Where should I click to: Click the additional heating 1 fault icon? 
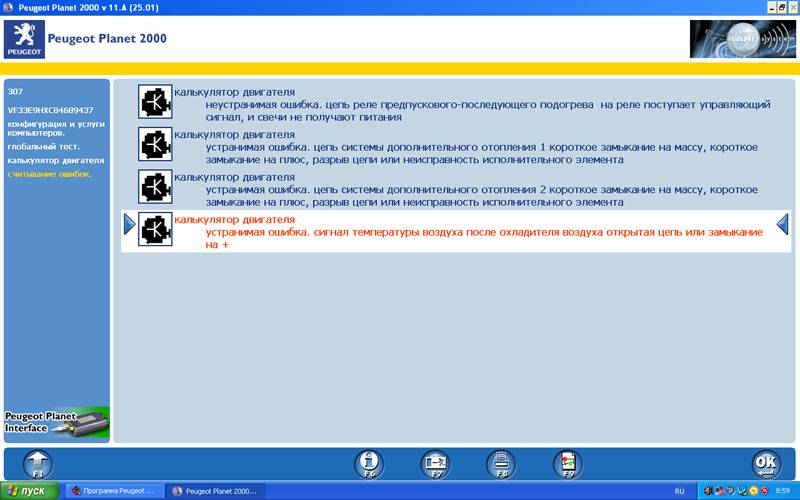pyautogui.click(x=155, y=145)
